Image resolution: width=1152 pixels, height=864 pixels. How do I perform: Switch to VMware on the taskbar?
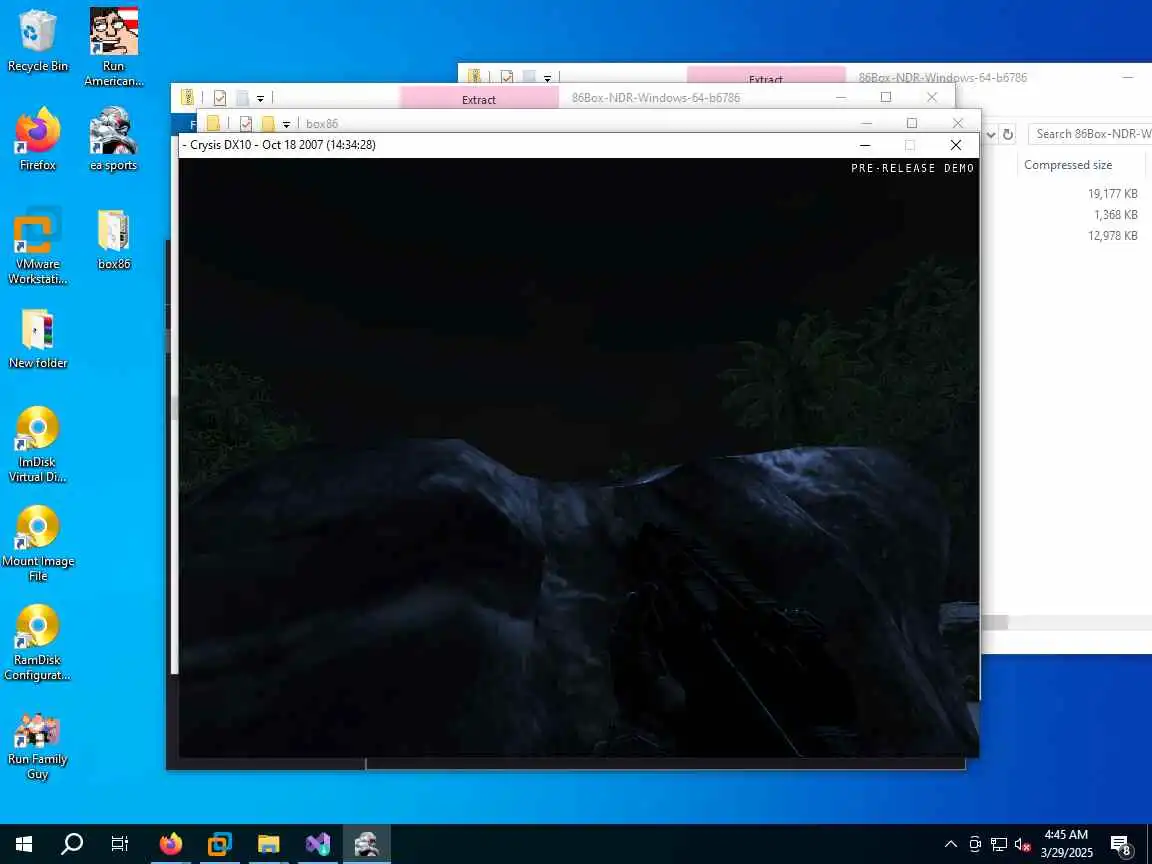219,843
